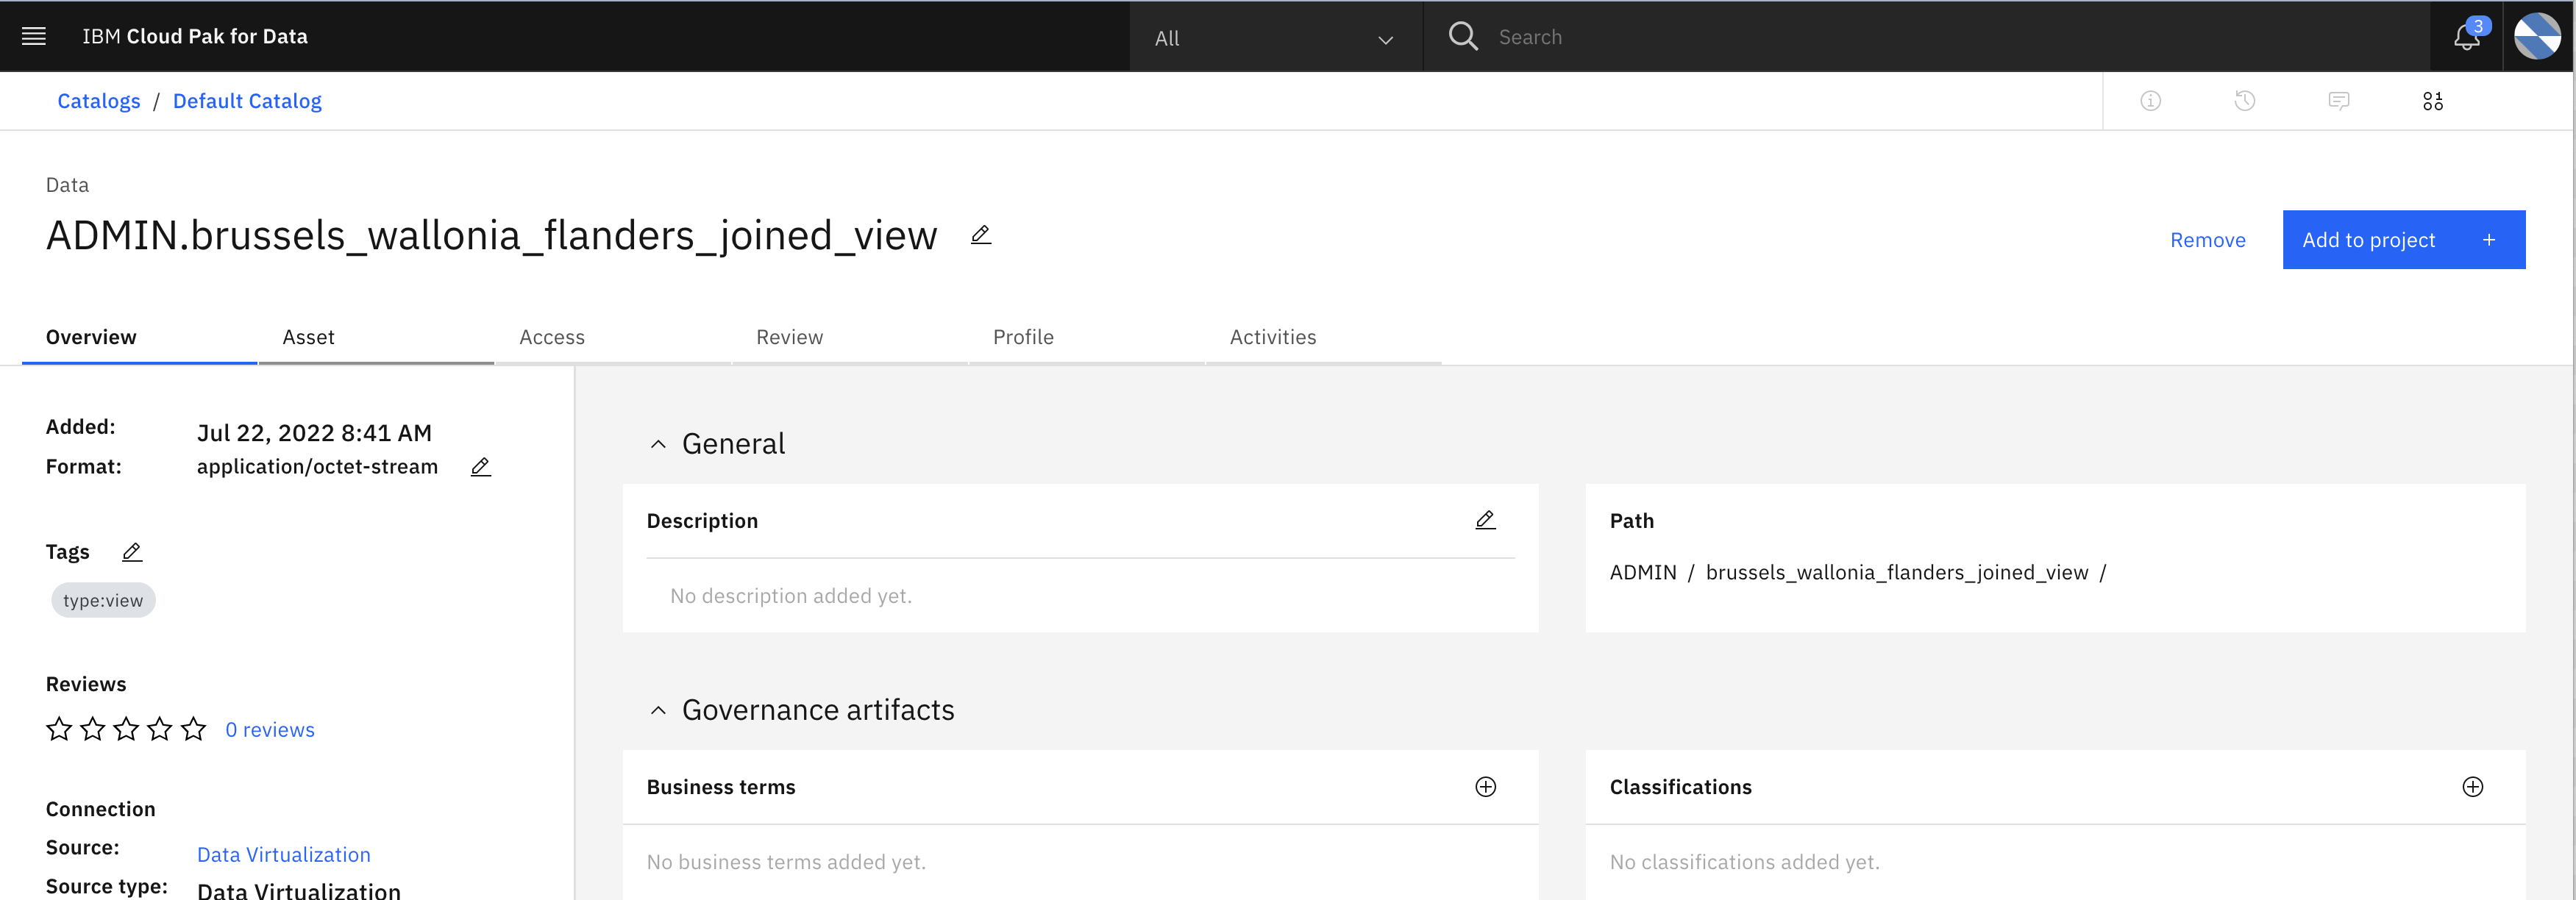
Task: Rate the asset with the fifth star
Action: (194, 729)
